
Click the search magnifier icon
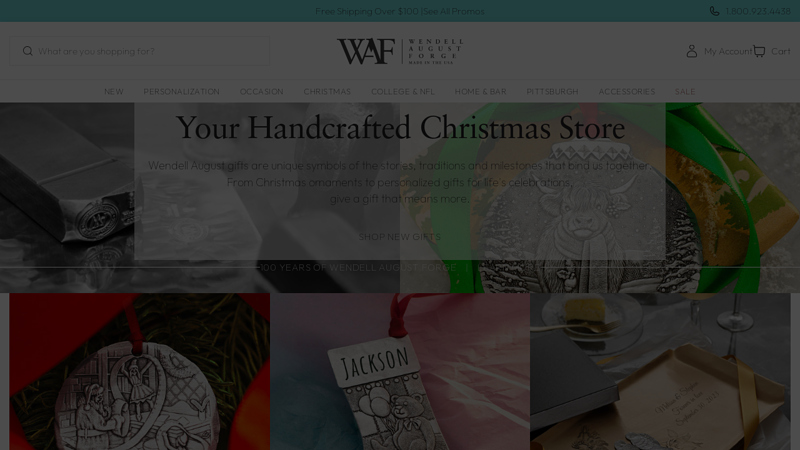(x=28, y=51)
